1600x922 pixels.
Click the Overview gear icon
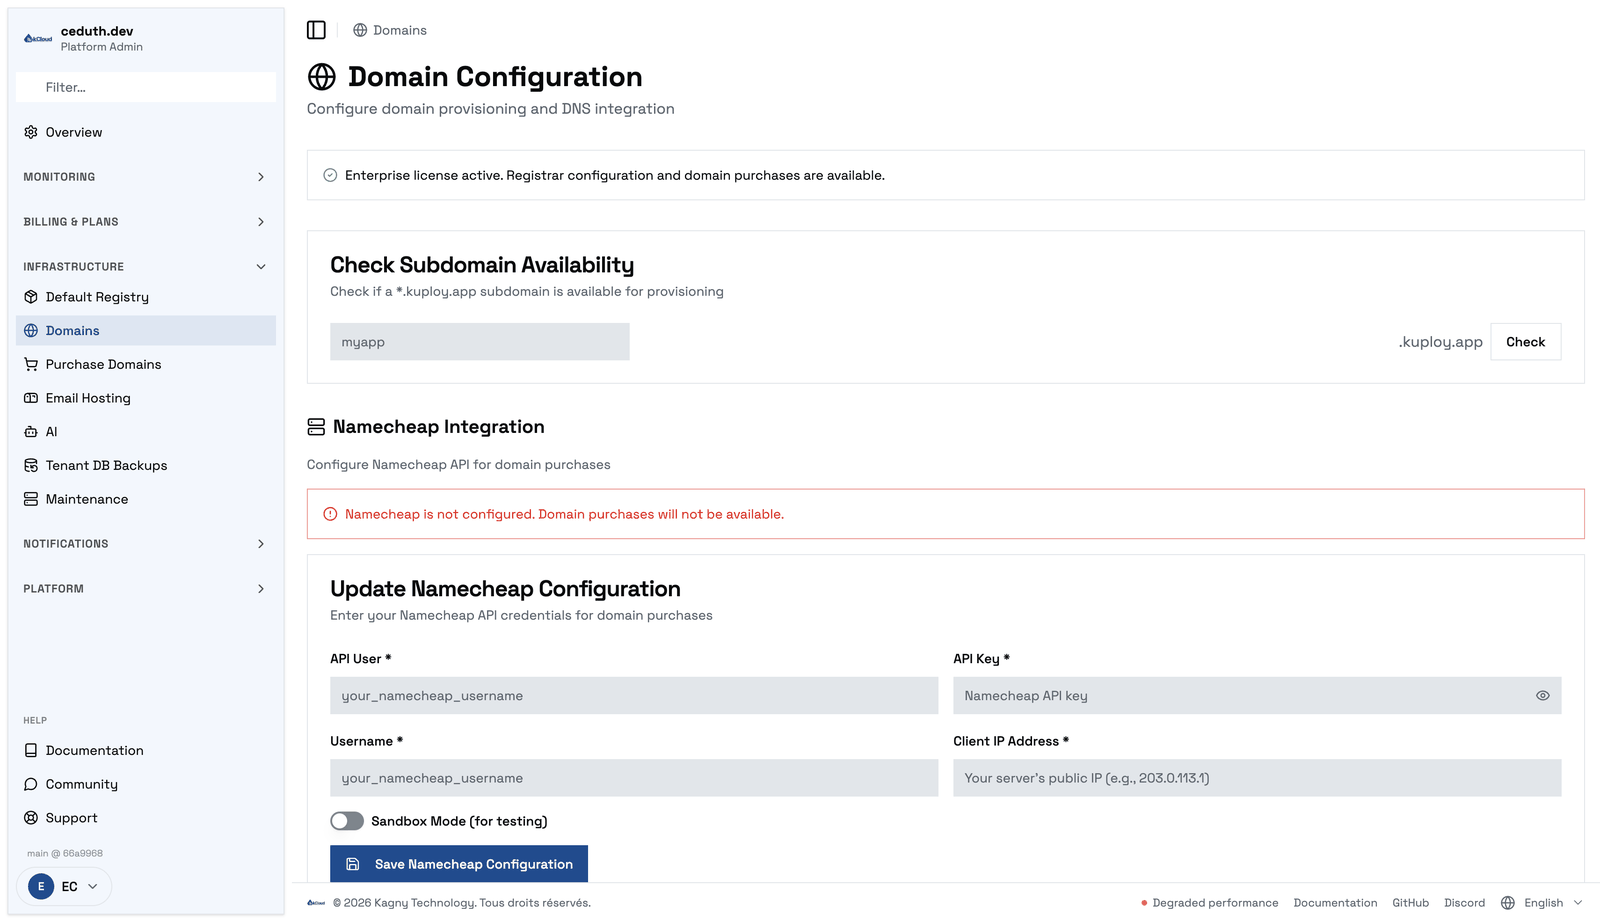coord(31,132)
